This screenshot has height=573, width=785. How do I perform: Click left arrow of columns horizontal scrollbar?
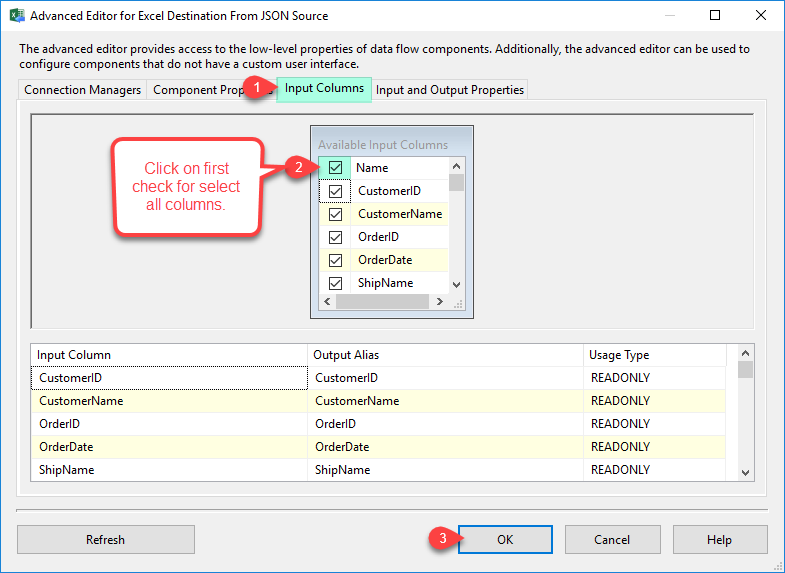click(327, 301)
